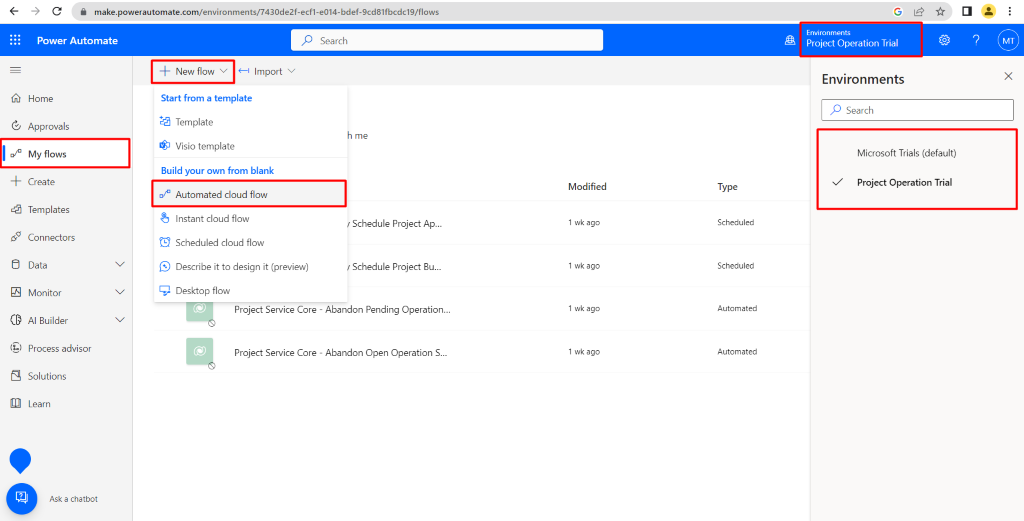Open My flows in the sidebar
Screen dimensions: 1024x521
coord(47,154)
